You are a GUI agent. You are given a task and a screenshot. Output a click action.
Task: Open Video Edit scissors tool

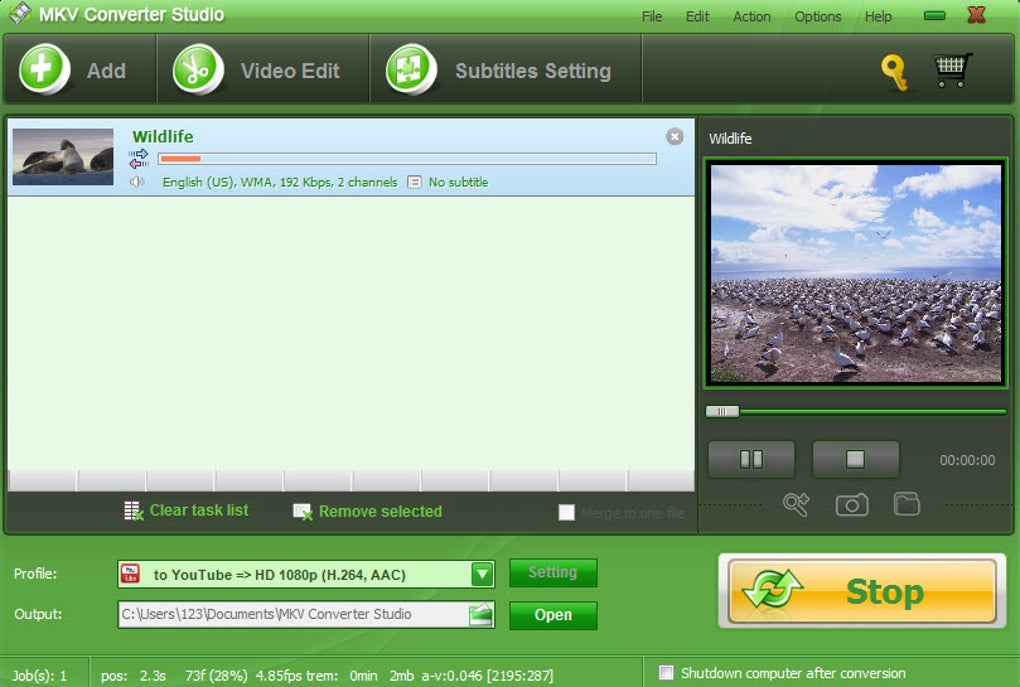[198, 69]
